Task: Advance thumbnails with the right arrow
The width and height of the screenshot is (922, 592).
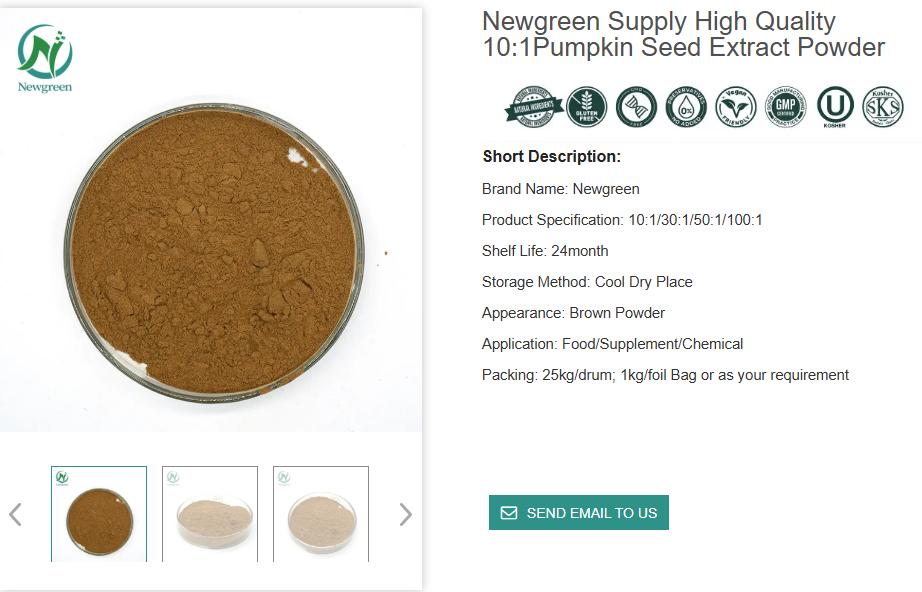Action: click(405, 514)
